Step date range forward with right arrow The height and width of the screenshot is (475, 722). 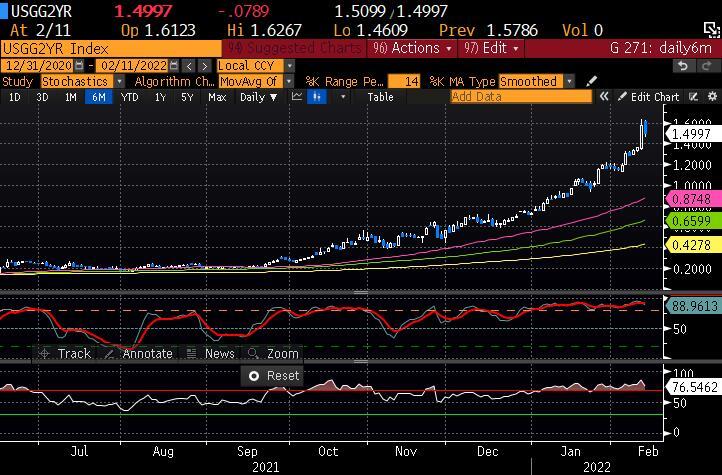[x=205, y=66]
